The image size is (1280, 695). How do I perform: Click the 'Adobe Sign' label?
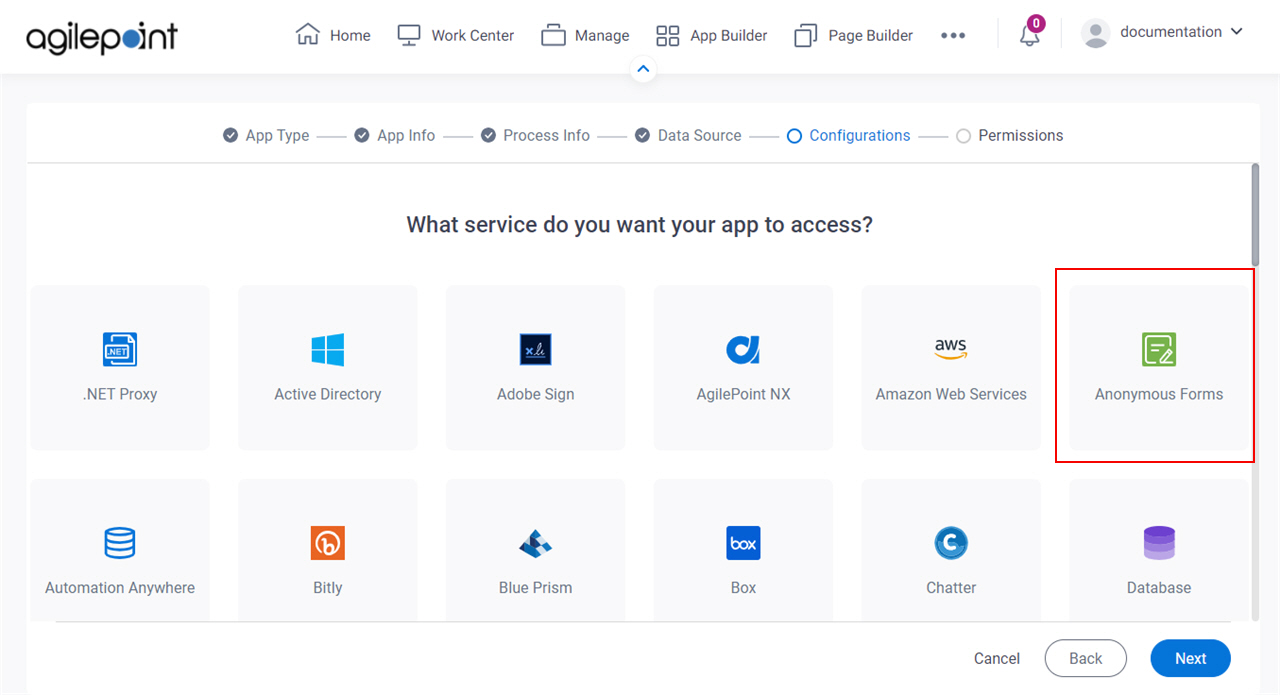pyautogui.click(x=536, y=394)
